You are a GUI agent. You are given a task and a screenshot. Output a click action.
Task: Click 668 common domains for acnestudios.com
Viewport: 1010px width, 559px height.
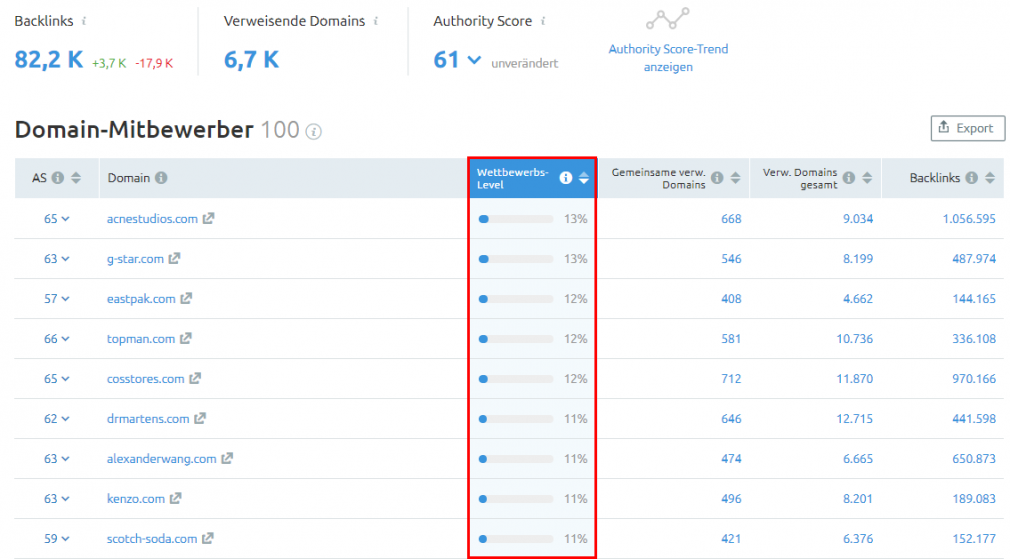coord(731,219)
